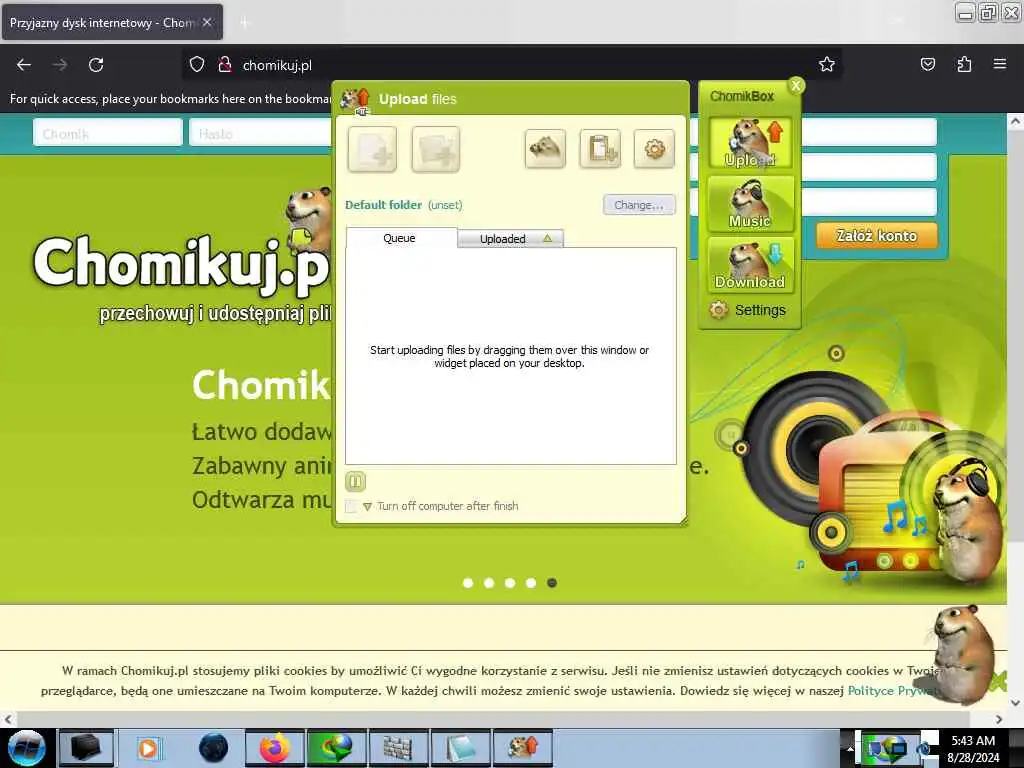1024x768 pixels.
Task: Bookmark this page with the star
Action: pos(827,64)
